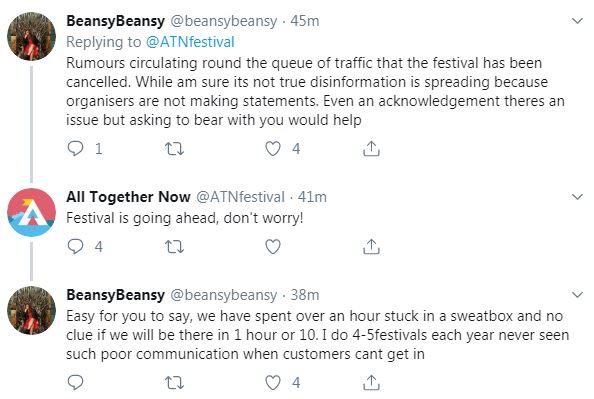Open options chevron on All Together Now tweet
This screenshot has height=399, width=594.
[x=577, y=197]
